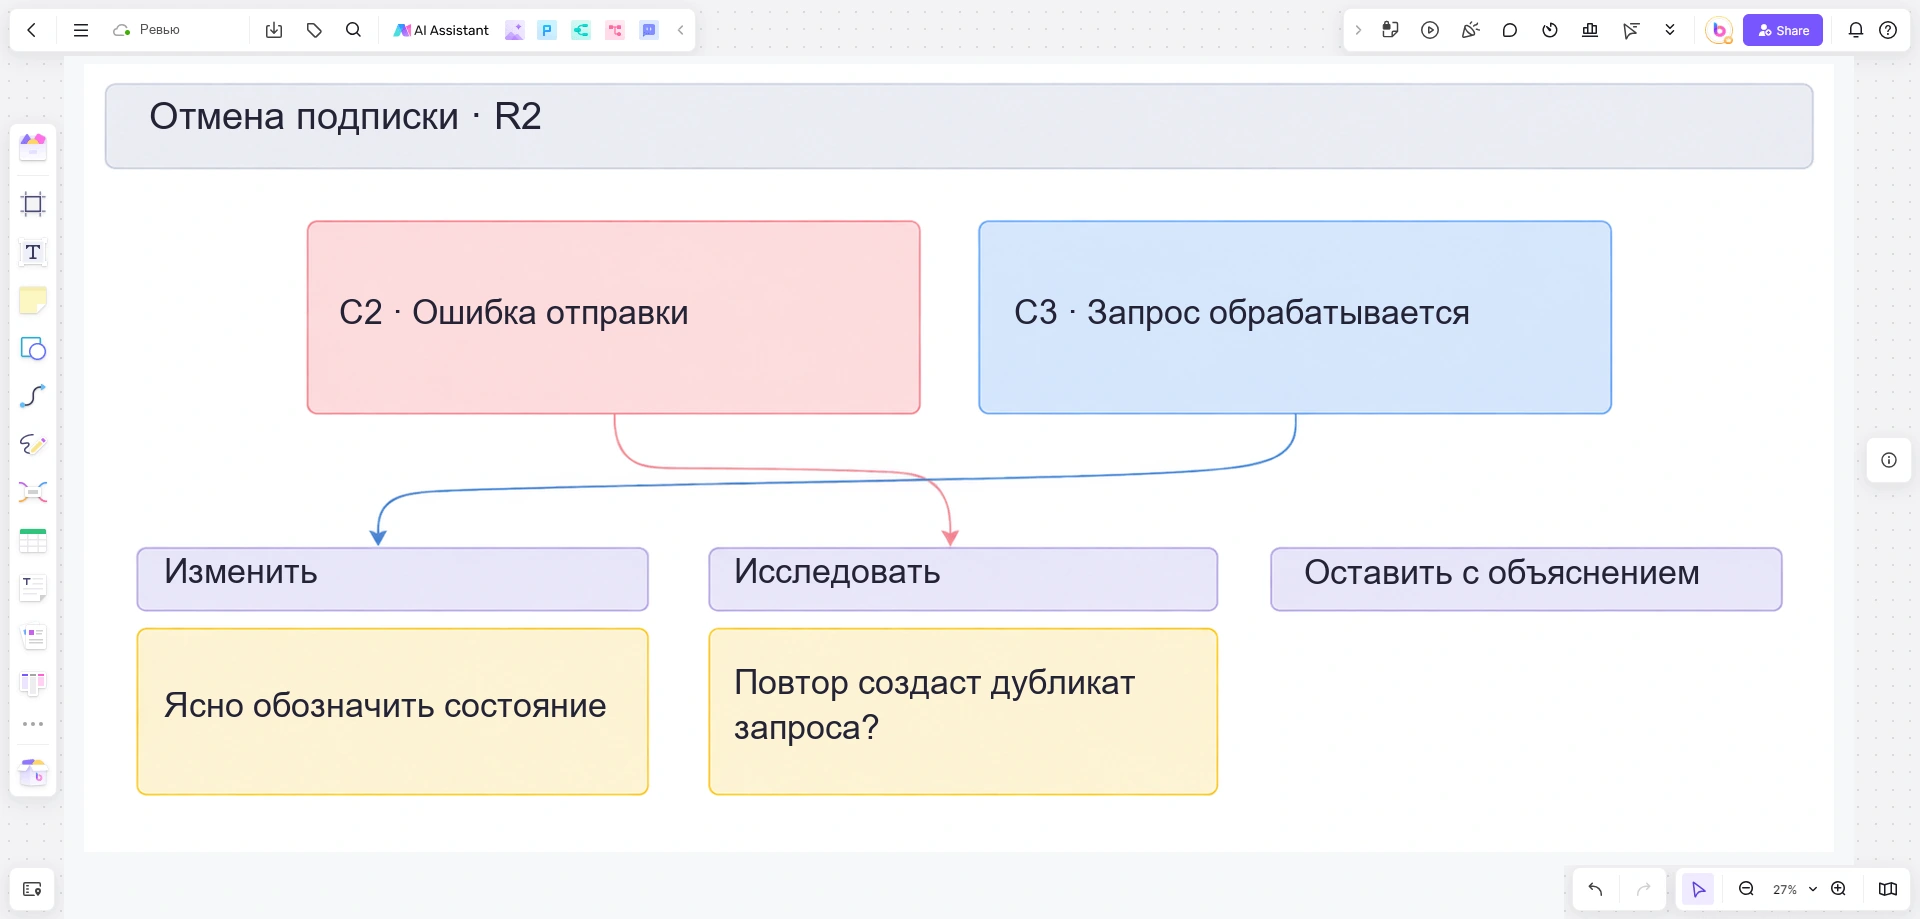
Task: Open the search magnifier
Action: click(x=353, y=30)
